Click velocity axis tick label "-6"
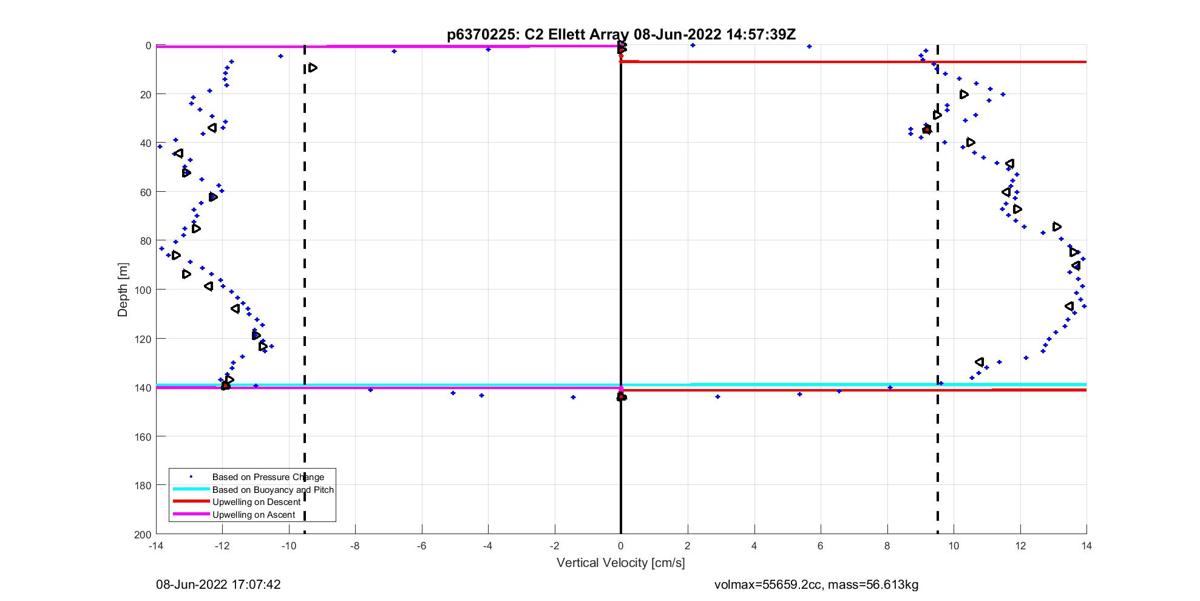 422,546
